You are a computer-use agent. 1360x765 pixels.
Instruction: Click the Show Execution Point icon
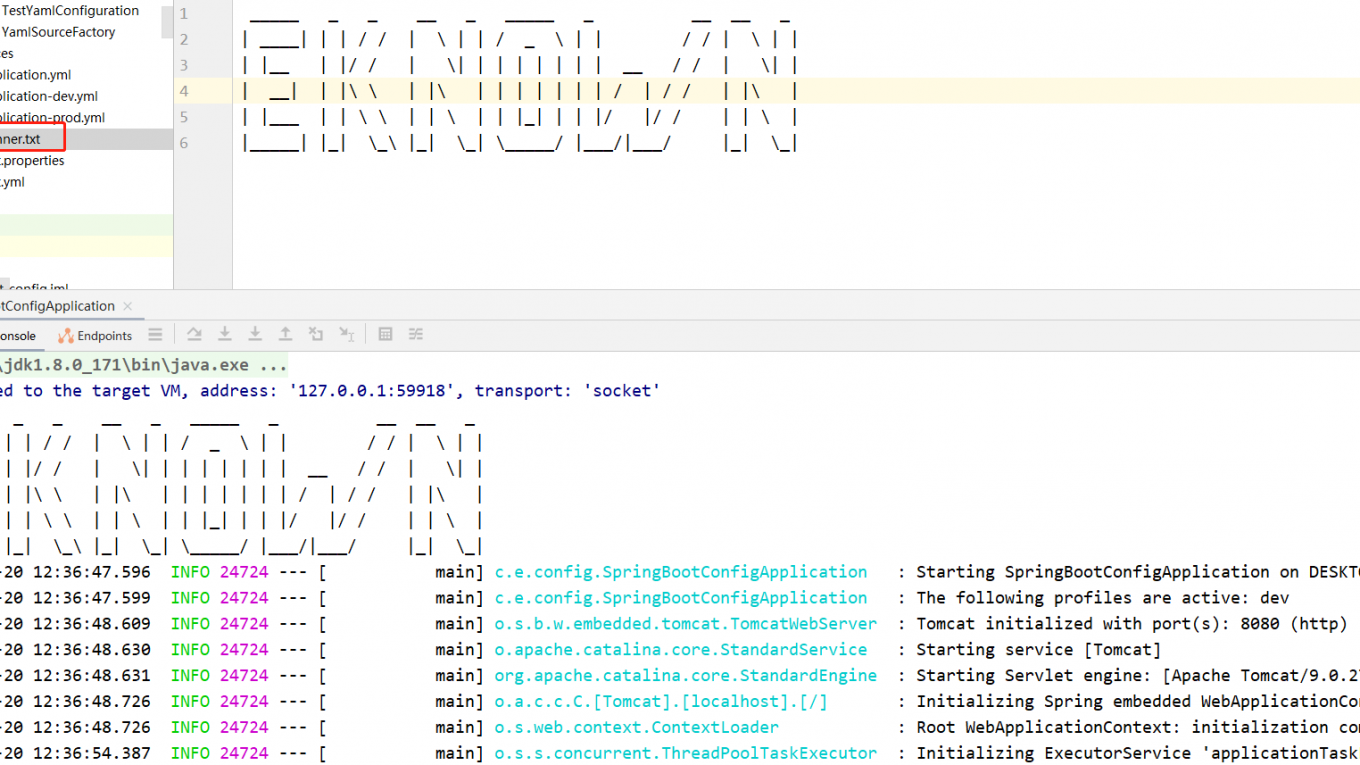[155, 335]
